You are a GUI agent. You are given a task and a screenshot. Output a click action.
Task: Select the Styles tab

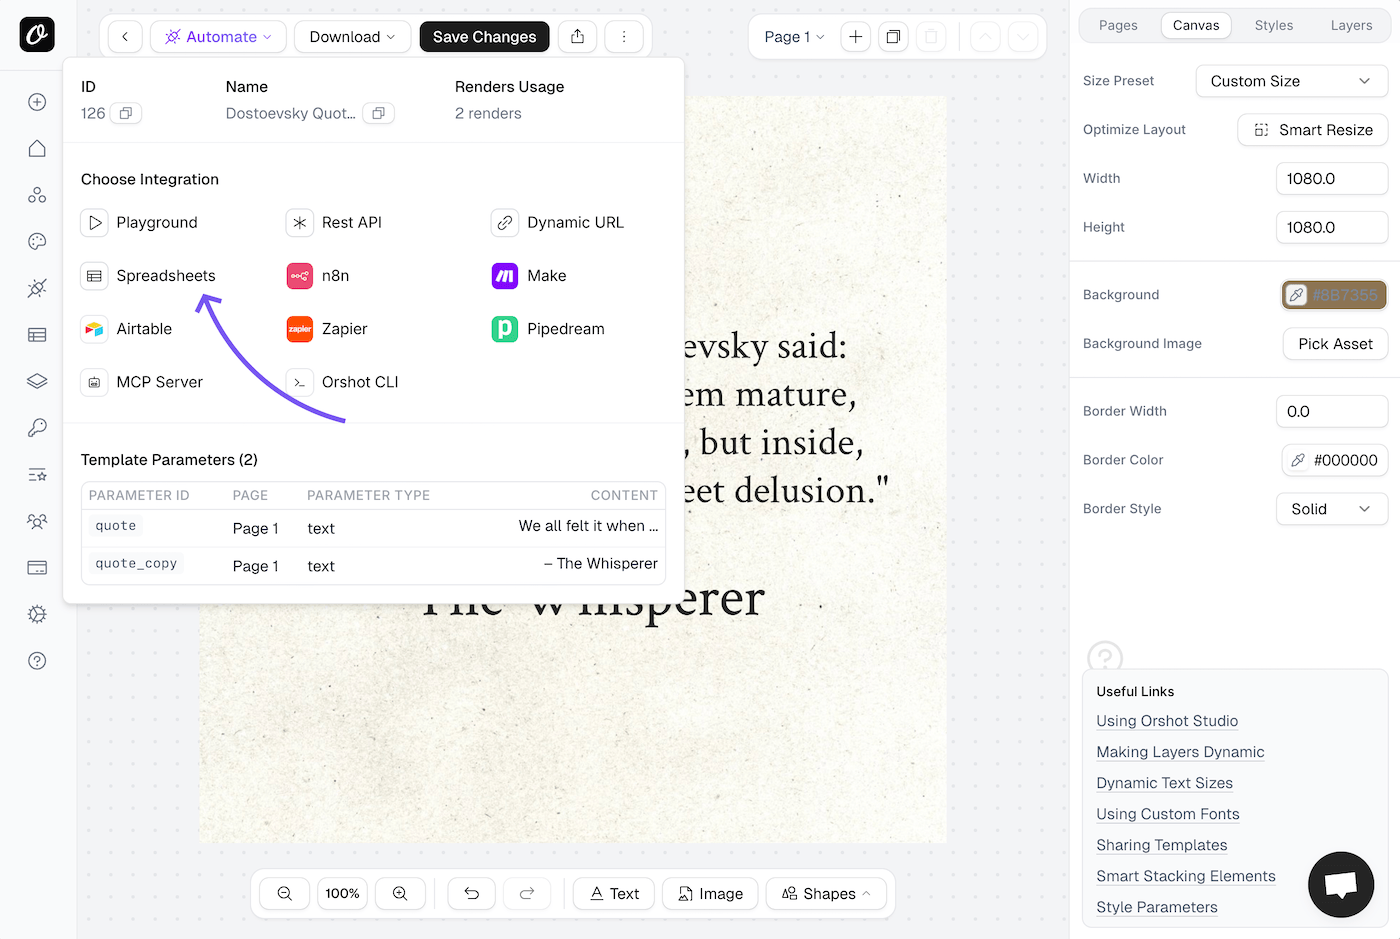click(1274, 25)
